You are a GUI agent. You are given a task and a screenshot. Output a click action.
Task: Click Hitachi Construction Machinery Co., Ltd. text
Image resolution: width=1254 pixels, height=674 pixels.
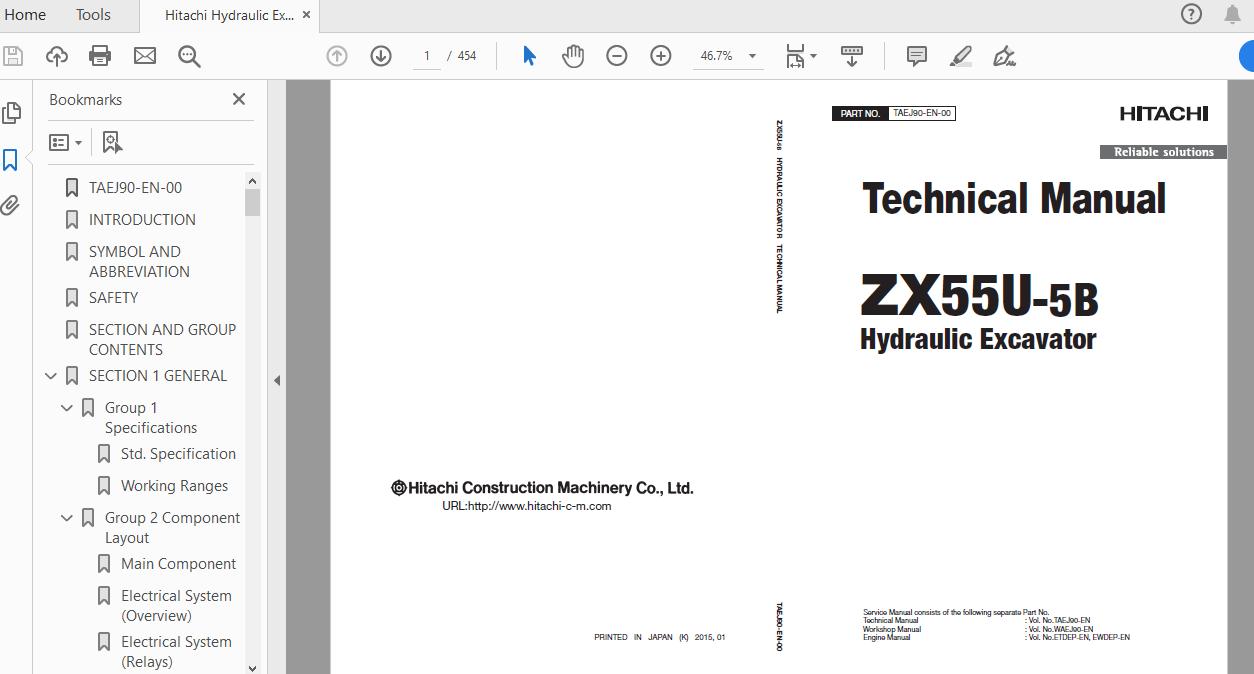pyautogui.click(x=542, y=488)
